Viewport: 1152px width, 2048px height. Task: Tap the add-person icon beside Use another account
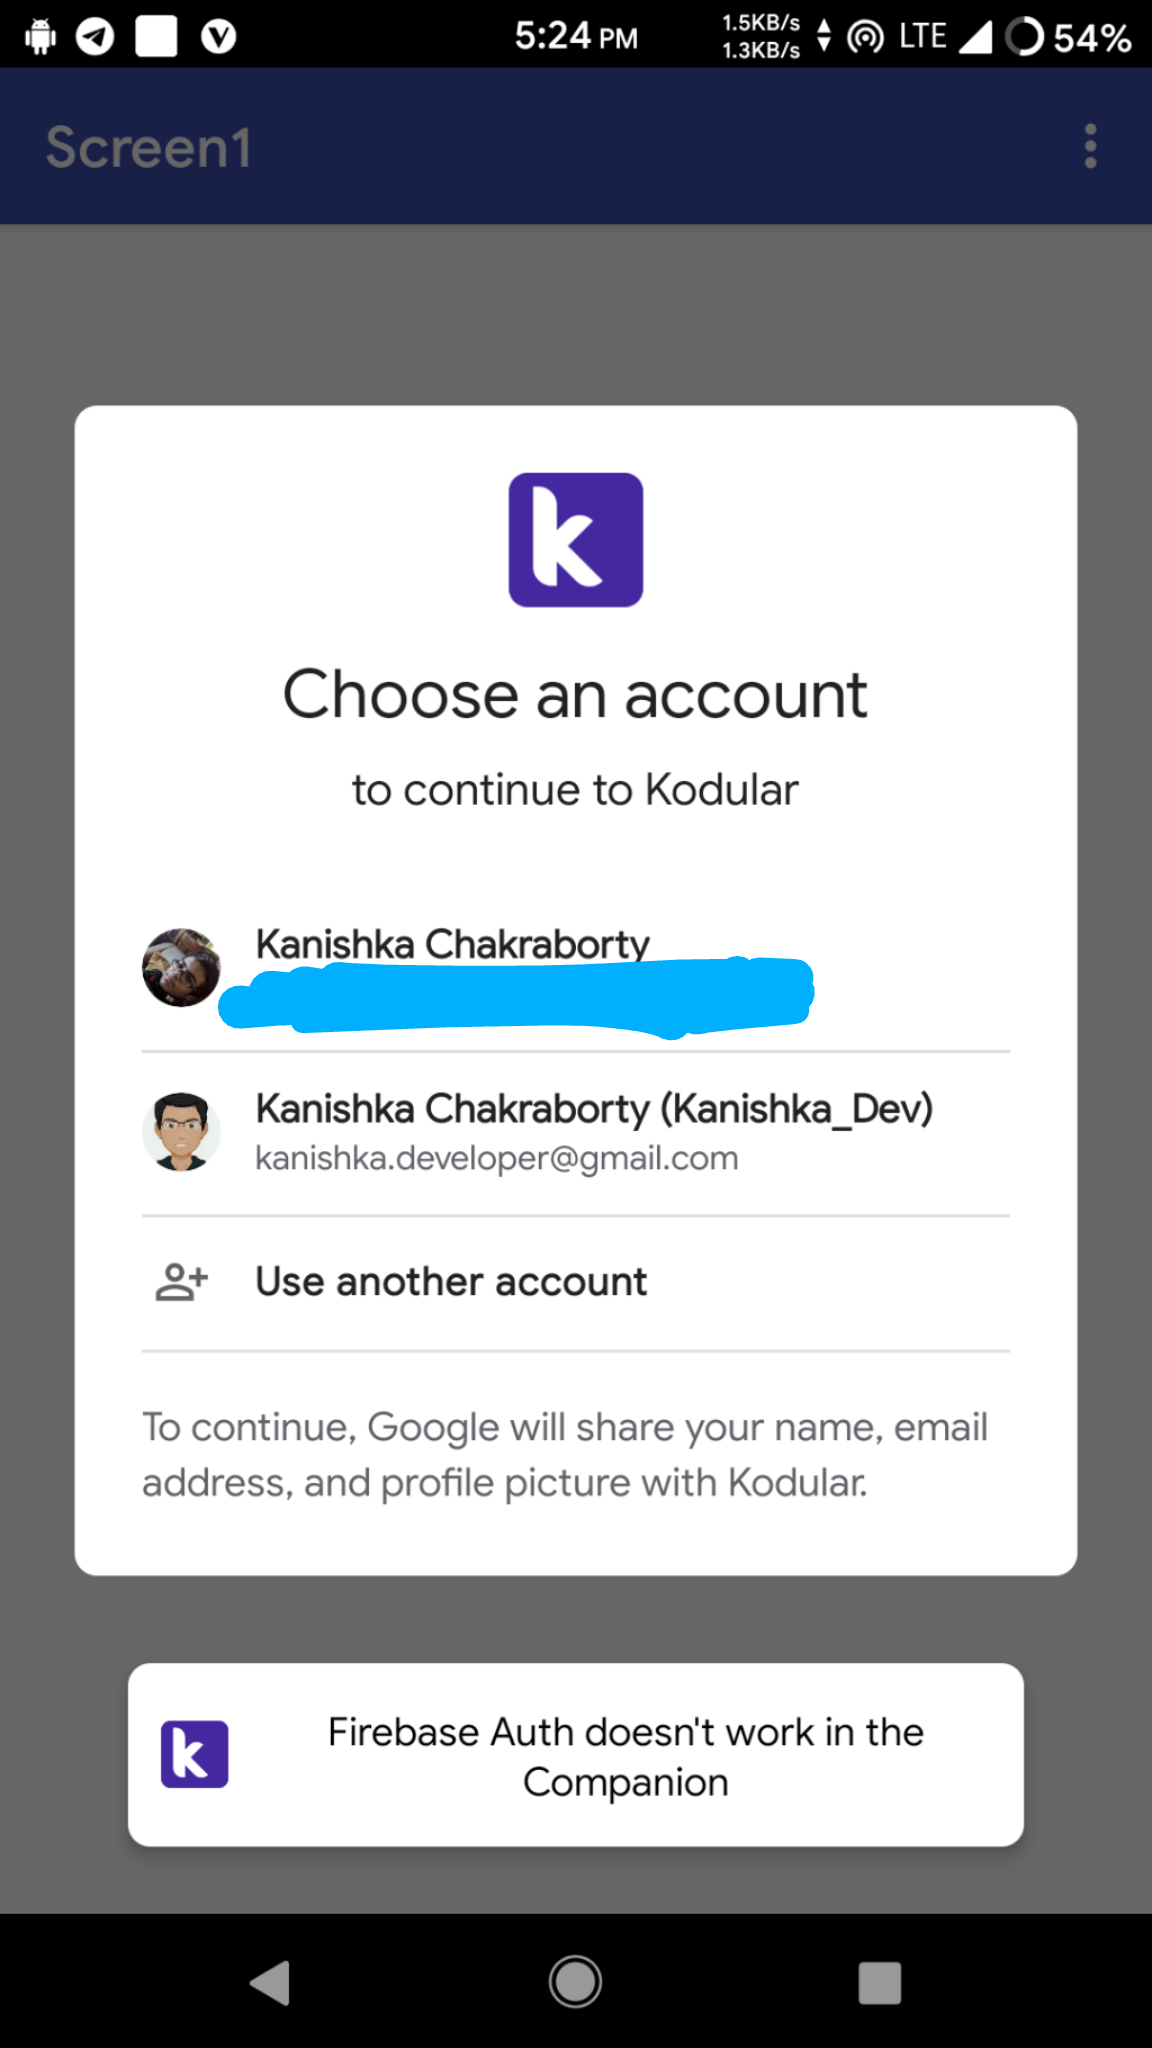pyautogui.click(x=181, y=1282)
